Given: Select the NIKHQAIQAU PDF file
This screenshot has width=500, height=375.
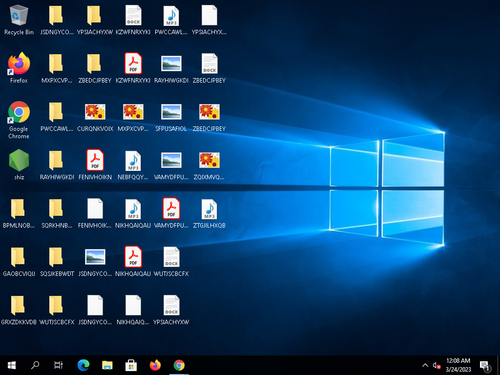Looking at the screenshot, I should 133,261.
